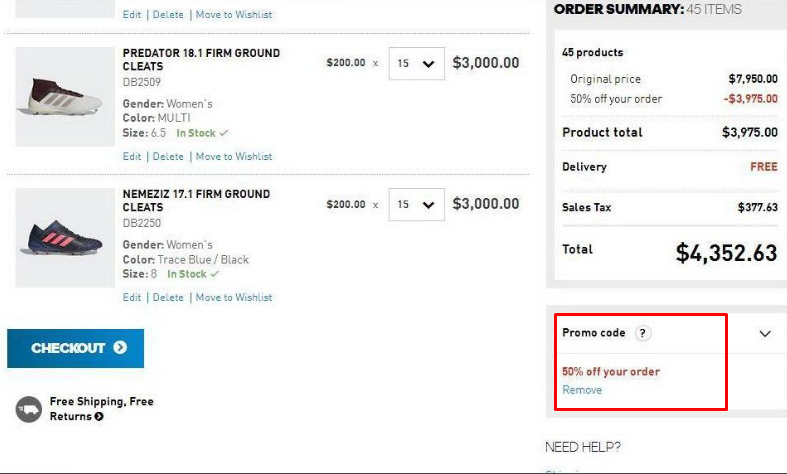Viewport: 787px width, 474px height.
Task: Delete the Nemeziz 17.1 cleats item
Action: click(x=168, y=298)
